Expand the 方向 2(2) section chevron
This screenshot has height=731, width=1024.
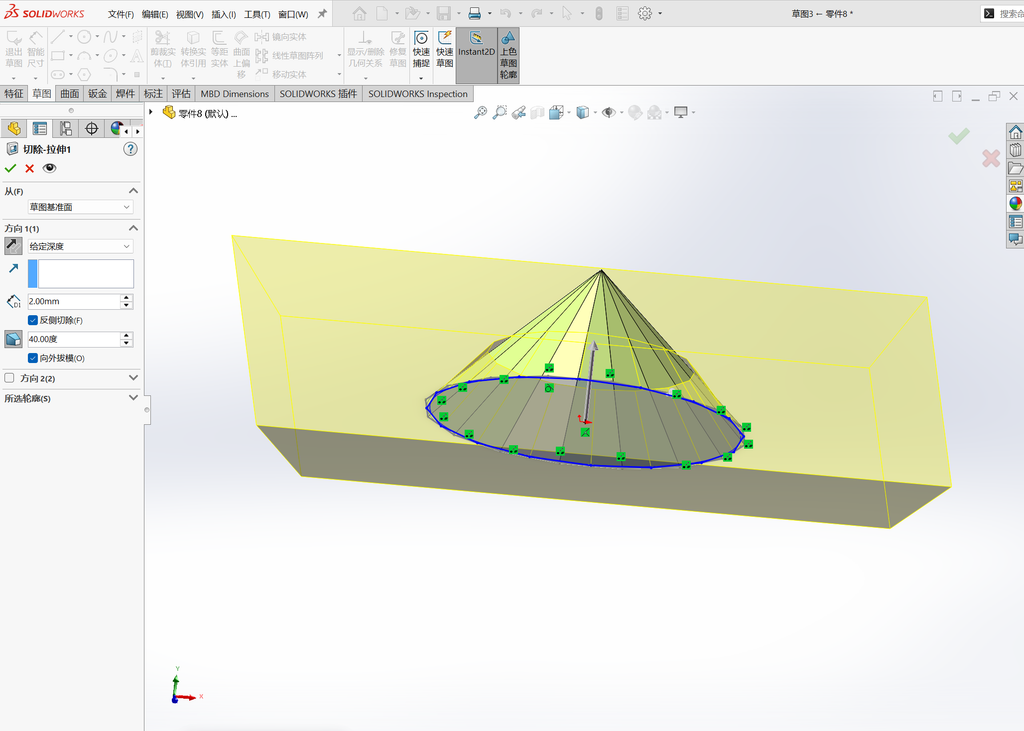tap(133, 378)
